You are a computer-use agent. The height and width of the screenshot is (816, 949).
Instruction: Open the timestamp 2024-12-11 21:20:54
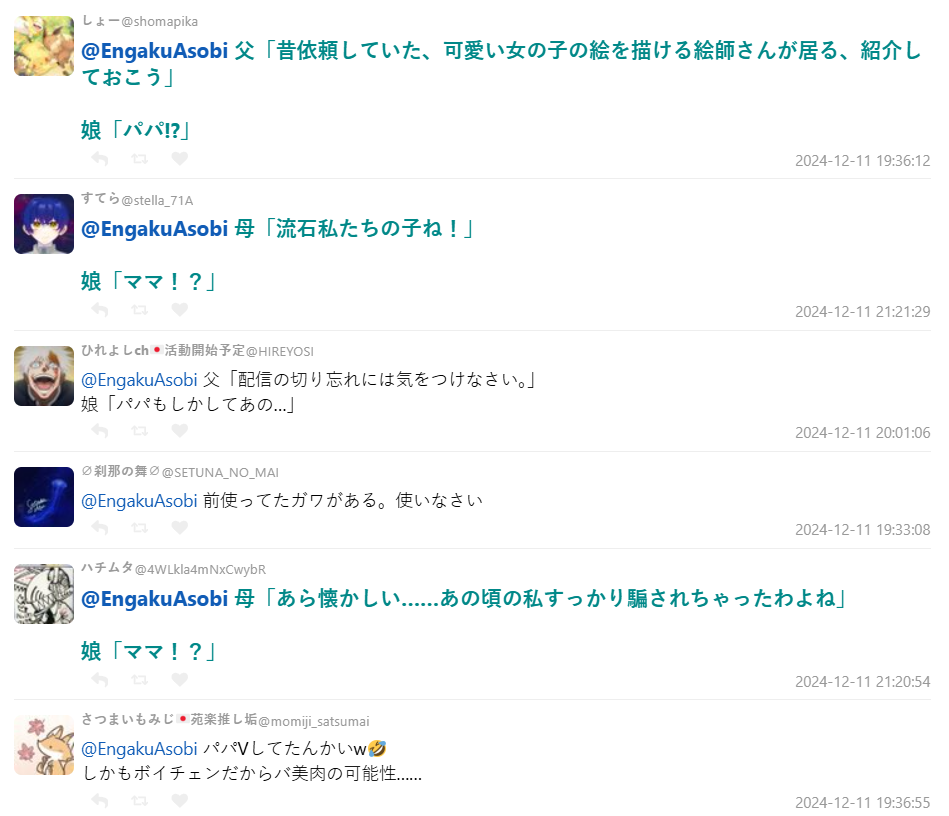click(862, 682)
